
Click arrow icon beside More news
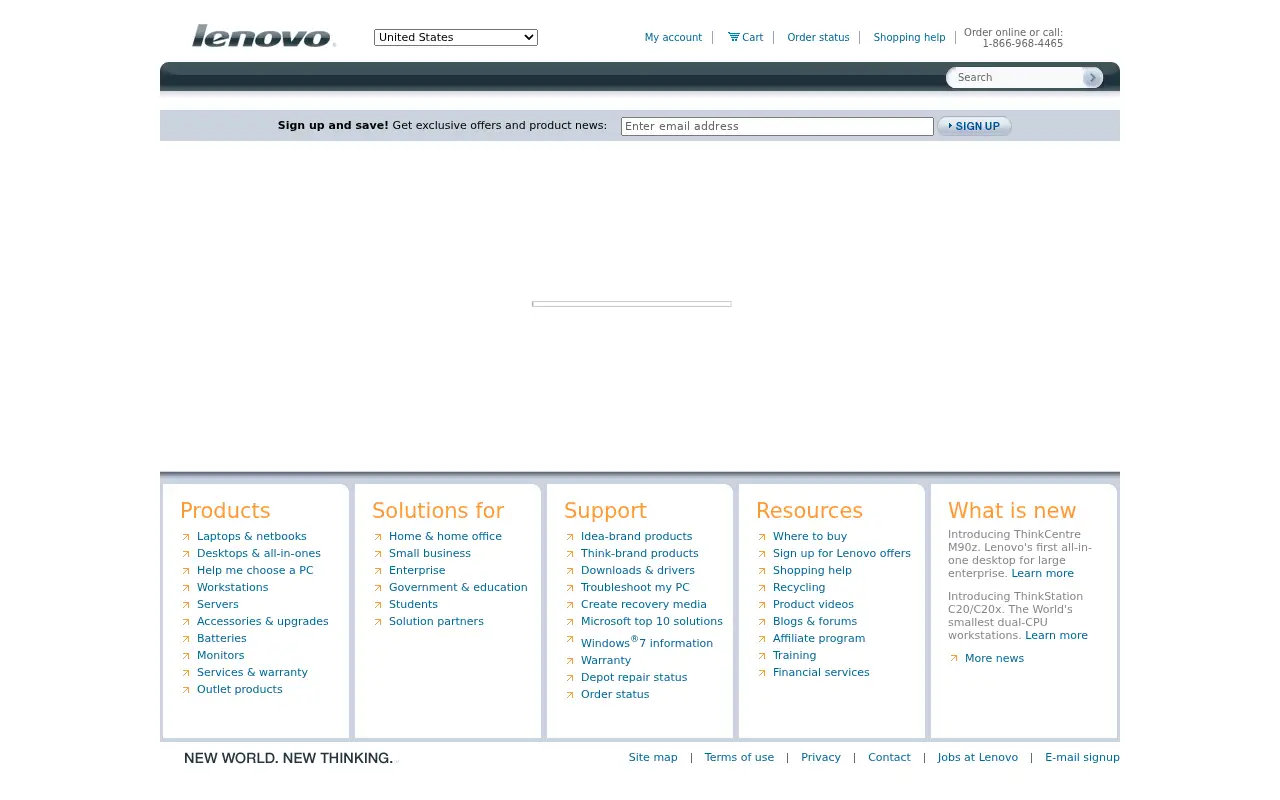tap(954, 659)
